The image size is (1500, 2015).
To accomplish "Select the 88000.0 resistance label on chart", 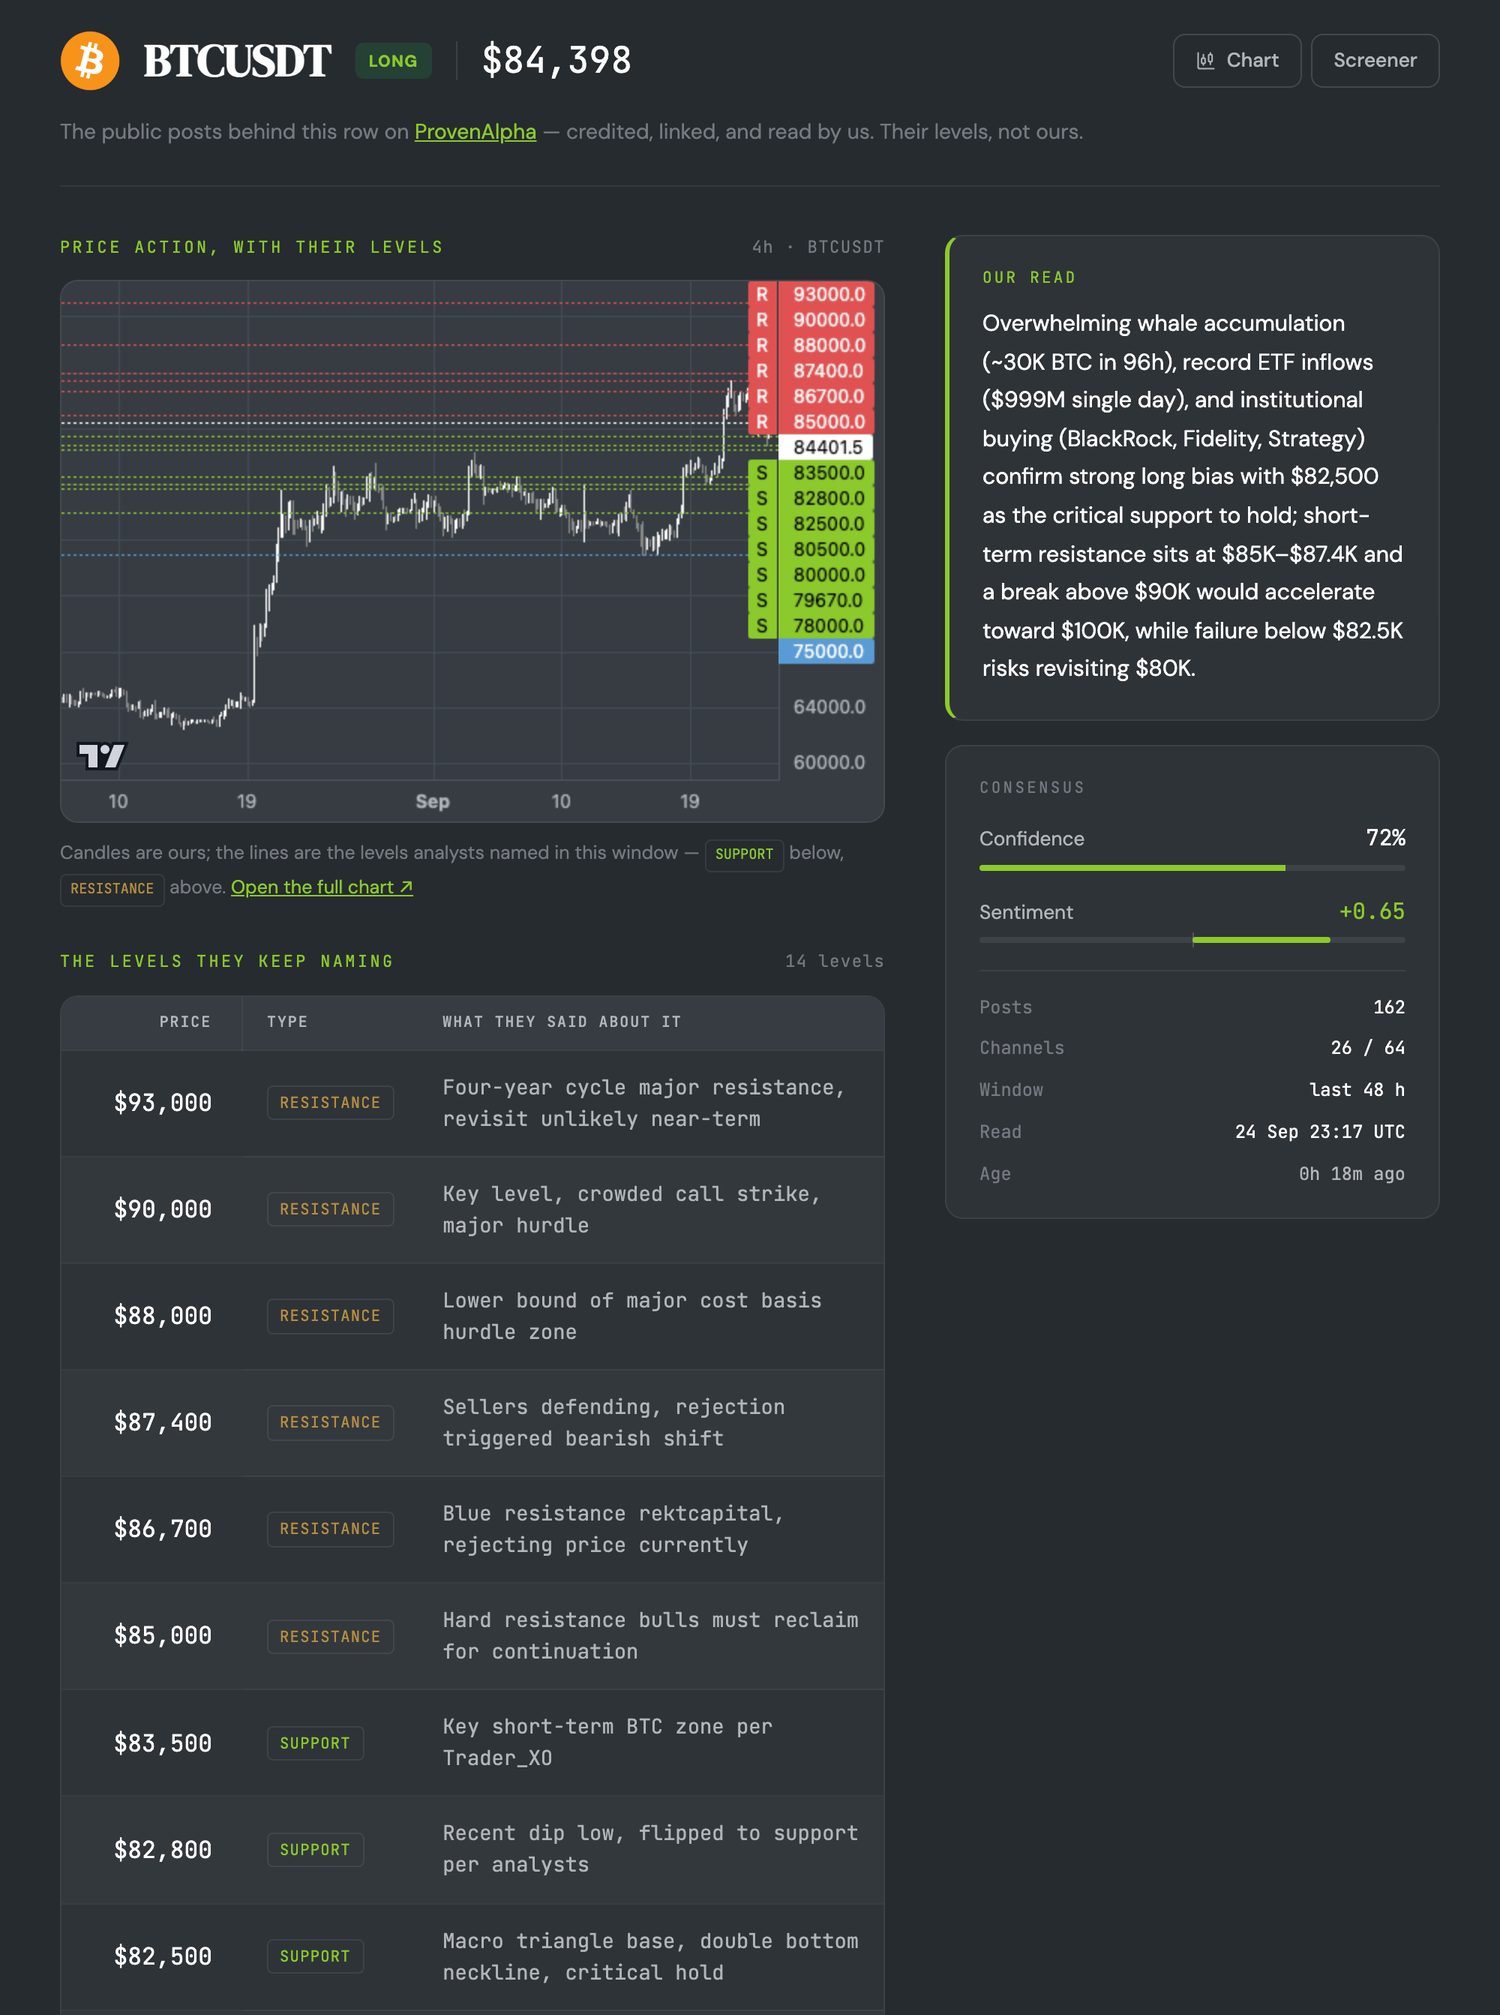I will pyautogui.click(x=812, y=345).
